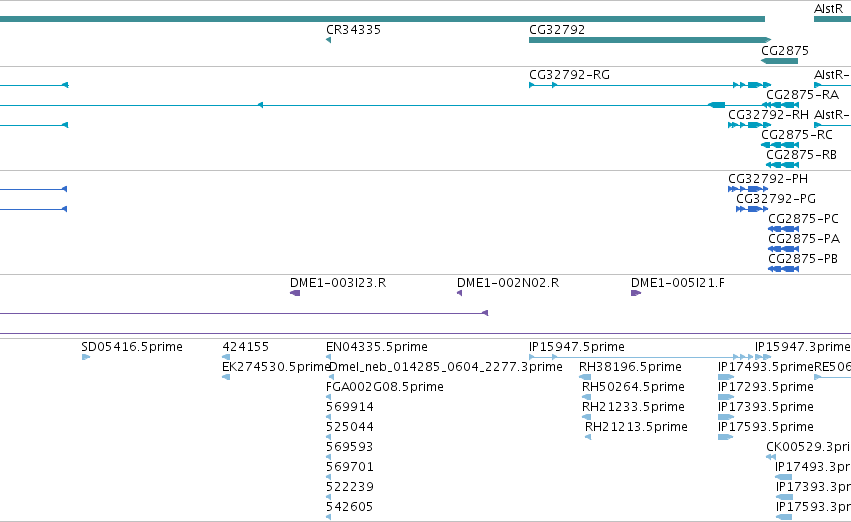Select EST IP15947.5prime
The width and height of the screenshot is (851, 522).
(x=576, y=347)
